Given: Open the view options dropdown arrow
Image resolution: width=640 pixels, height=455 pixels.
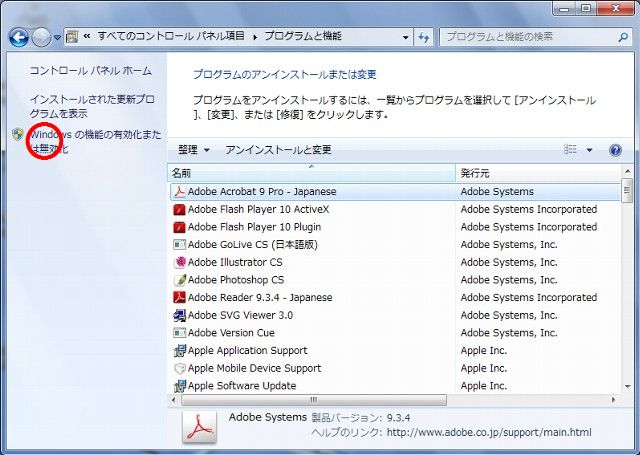Looking at the screenshot, I should point(589,150).
